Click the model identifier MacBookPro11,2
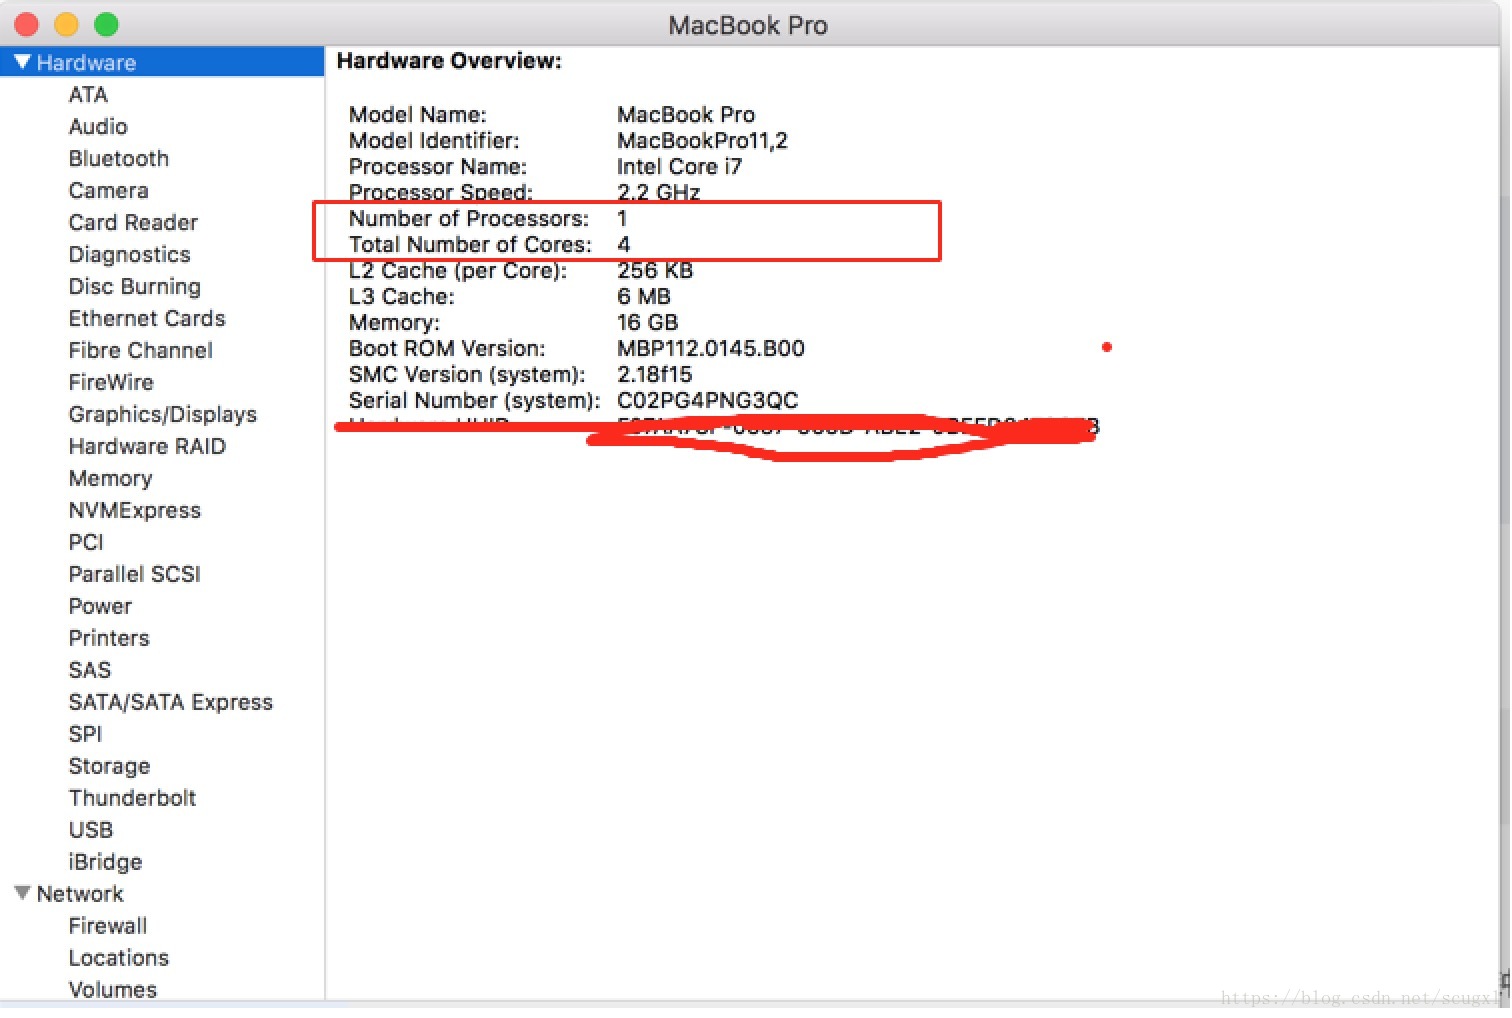Screen dimensions: 1512x1018 tap(702, 140)
